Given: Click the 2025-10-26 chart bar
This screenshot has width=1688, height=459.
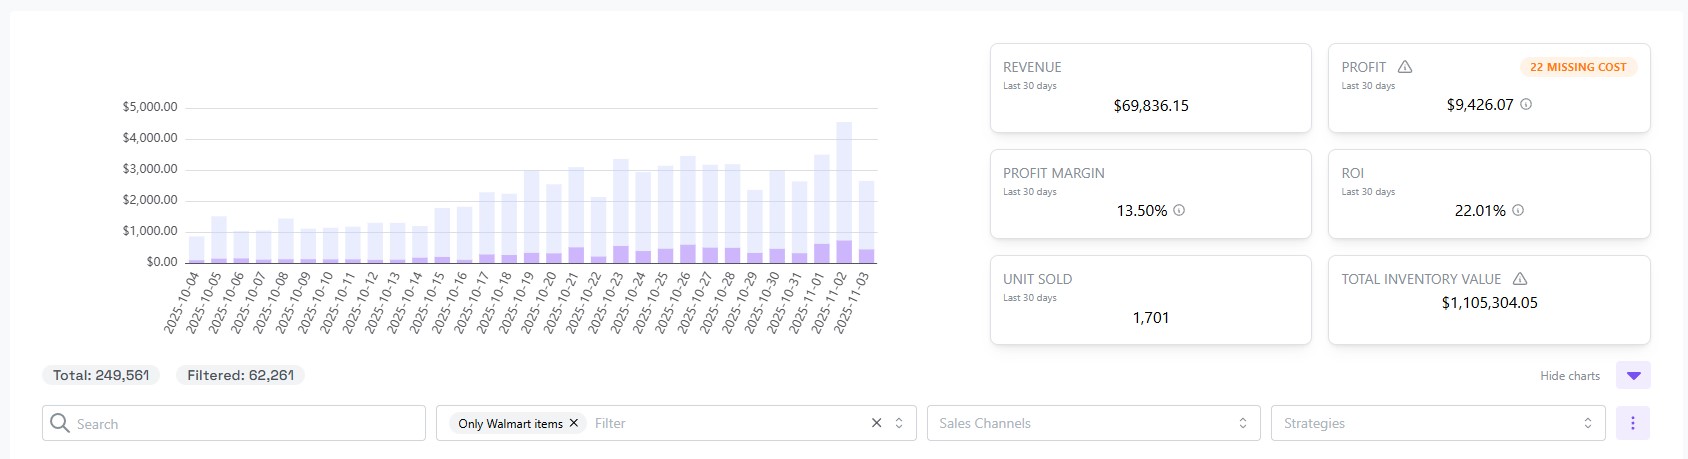Looking at the screenshot, I should point(688,209).
